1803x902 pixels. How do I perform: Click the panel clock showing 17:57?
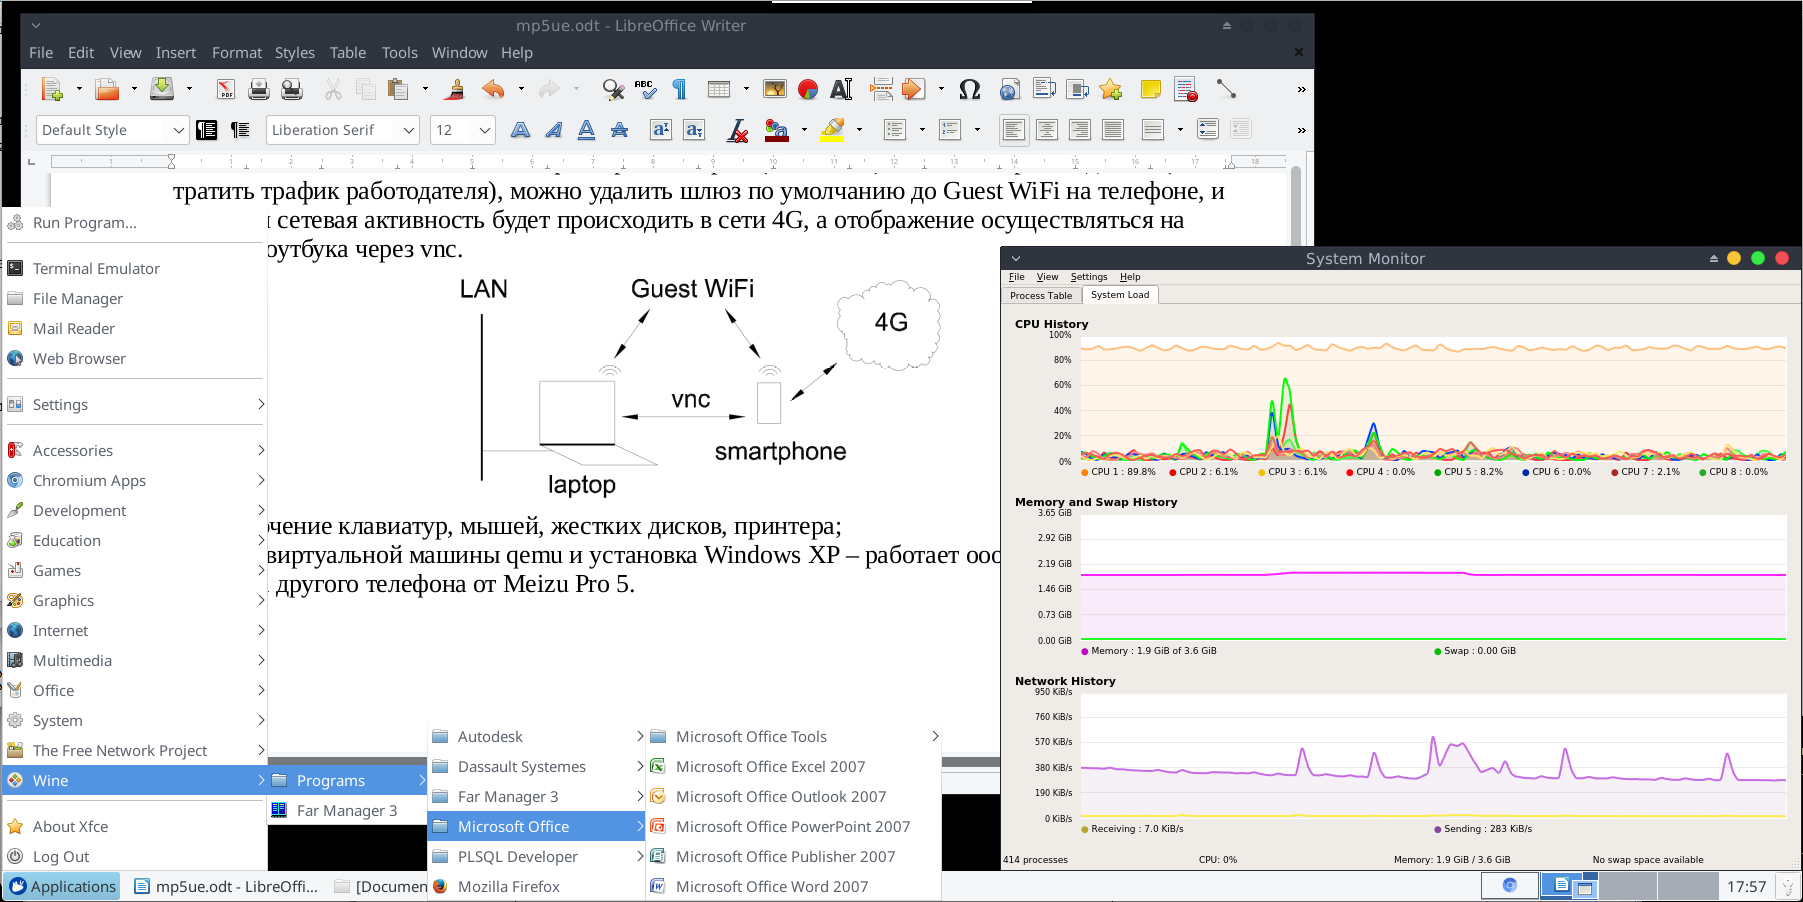point(1746,887)
